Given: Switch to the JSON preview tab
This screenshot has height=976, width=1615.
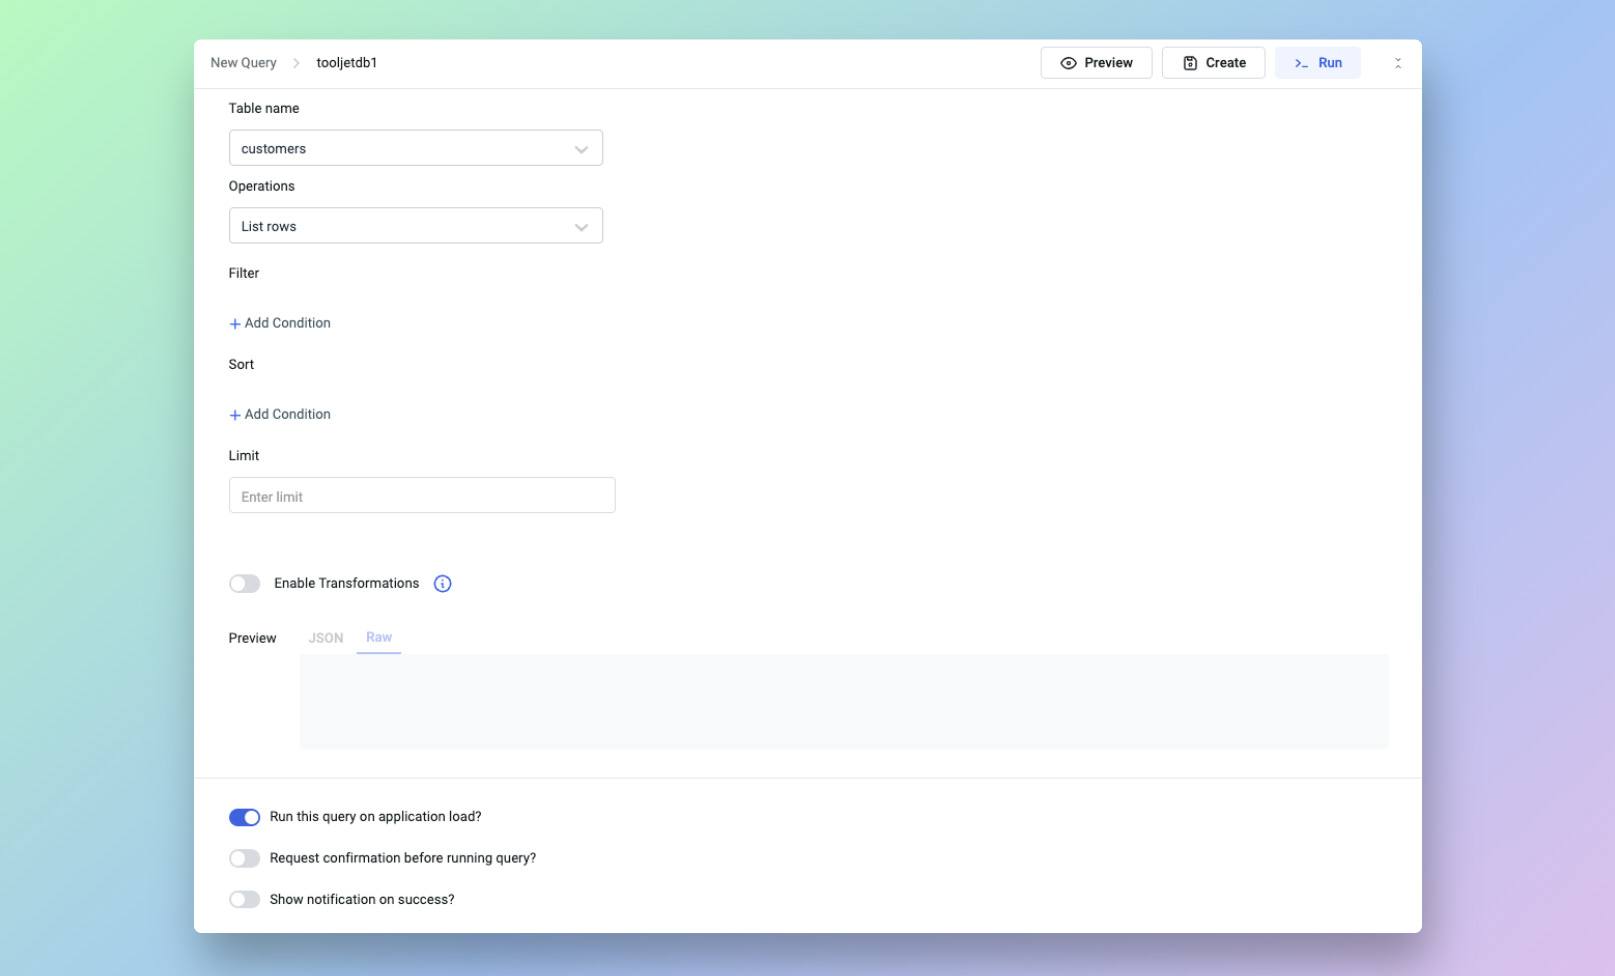Looking at the screenshot, I should pyautogui.click(x=325, y=638).
